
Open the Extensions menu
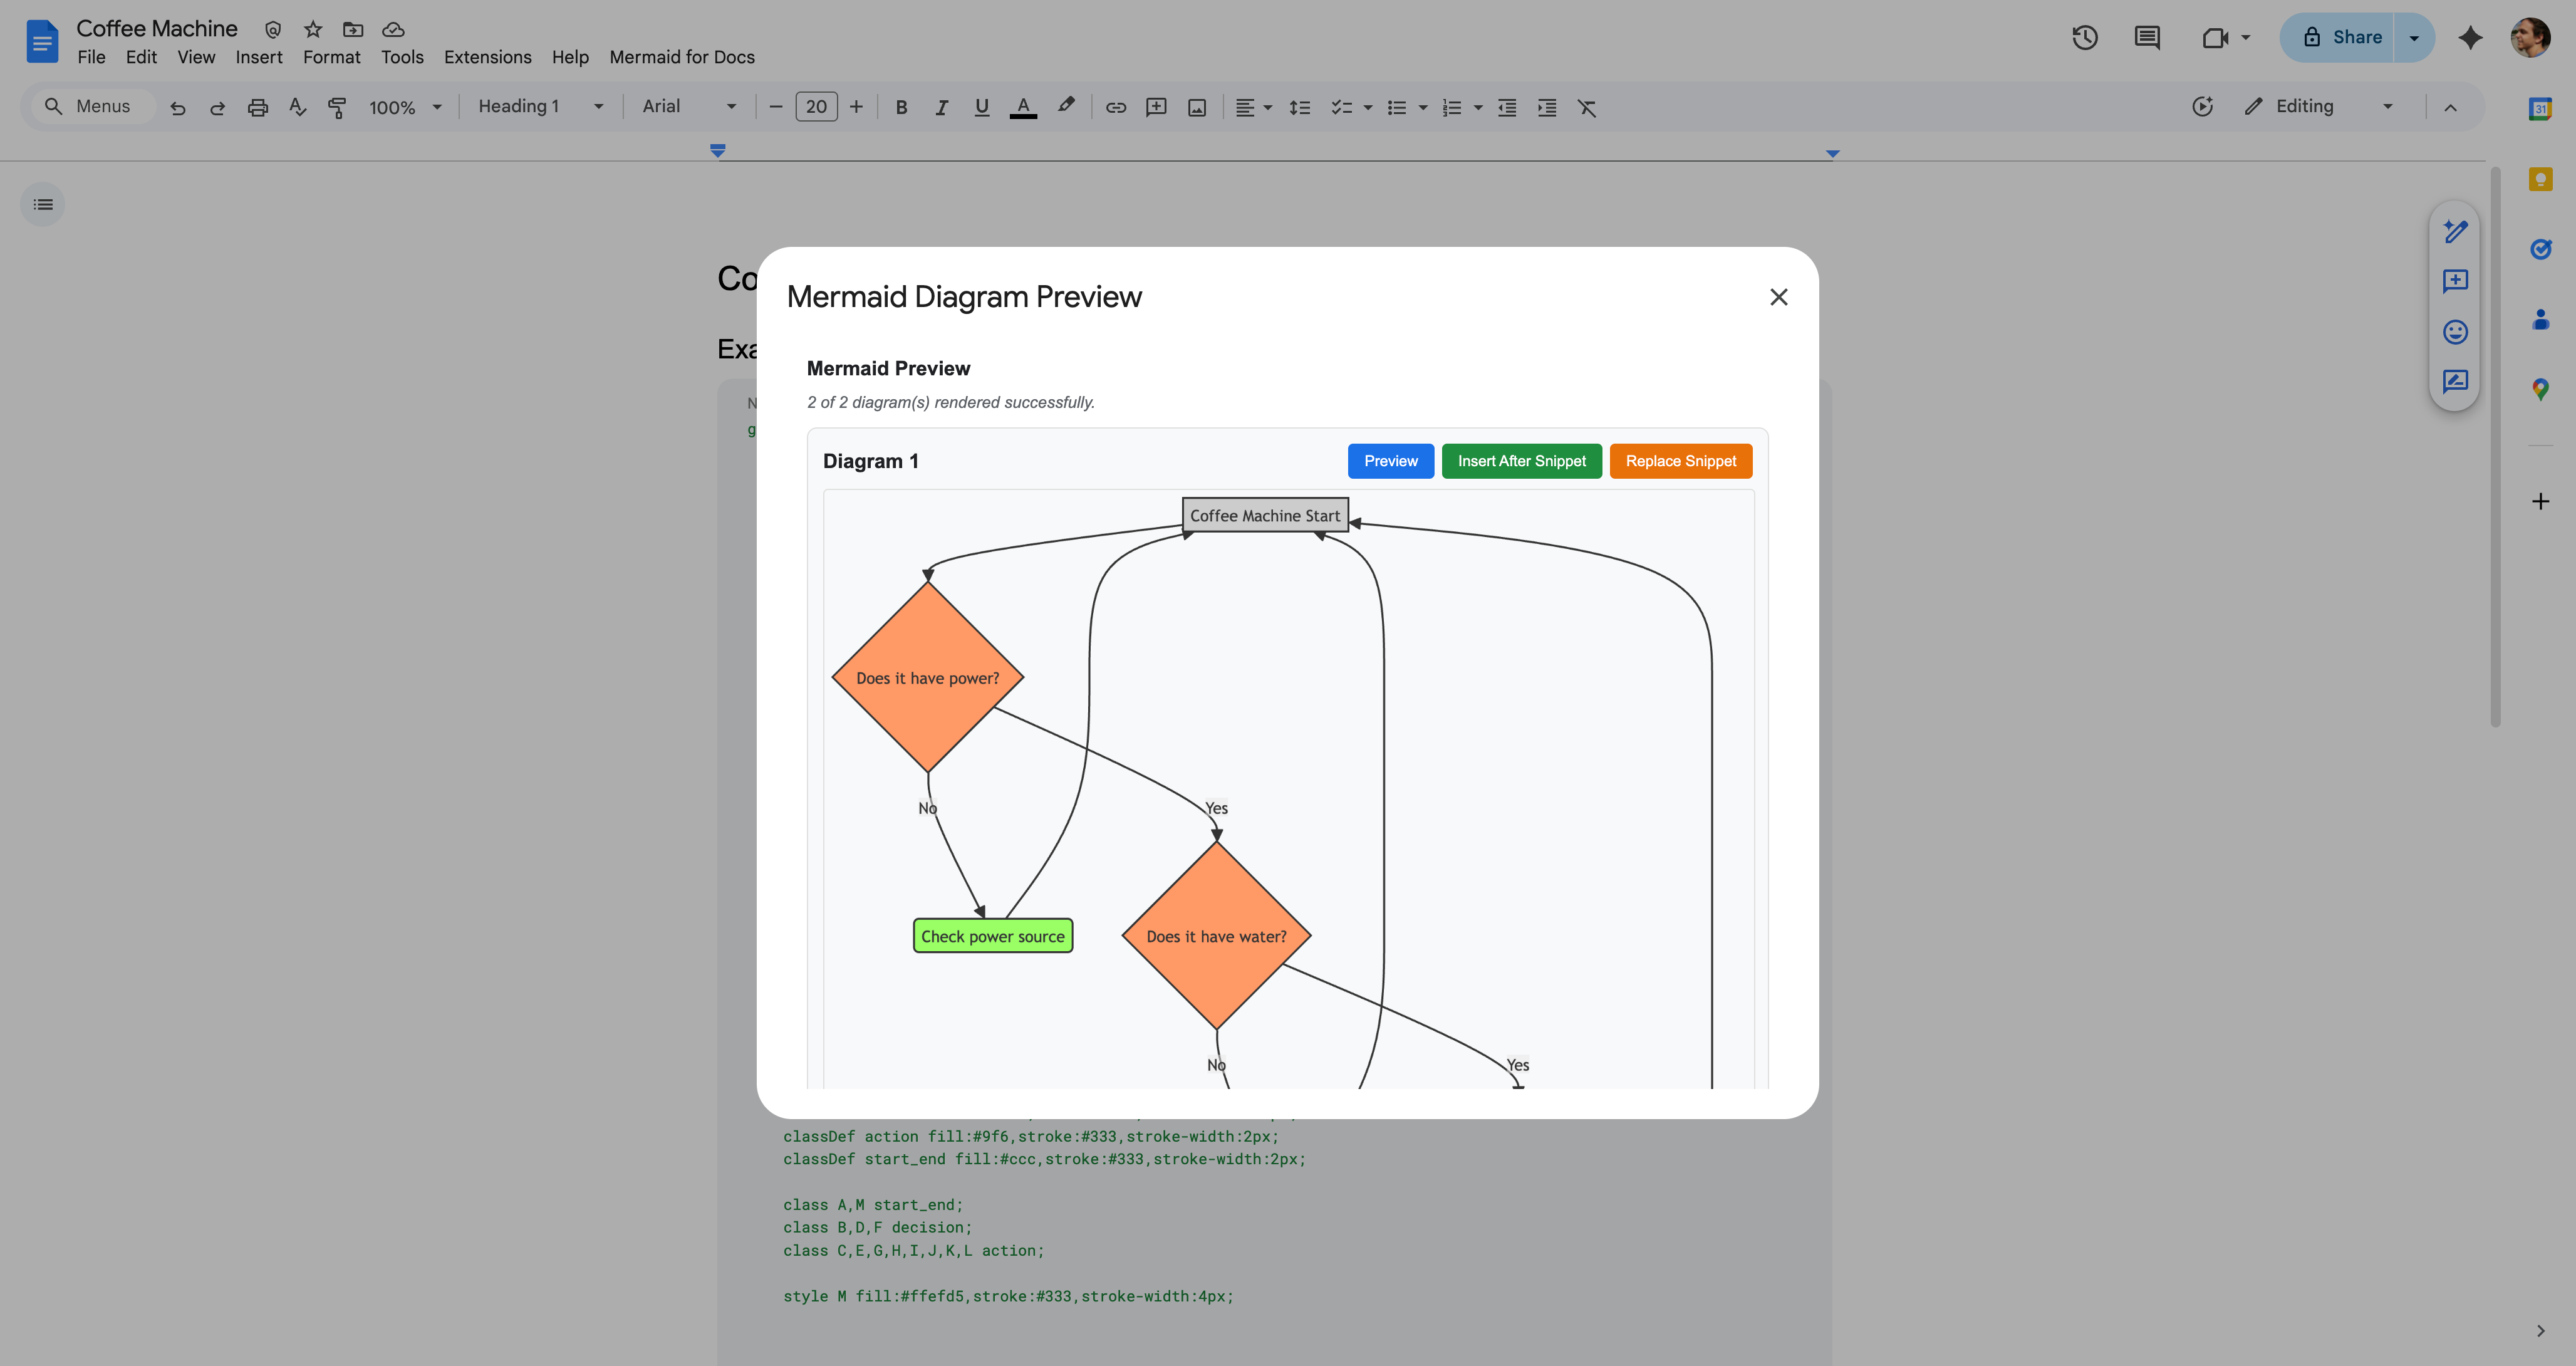[487, 57]
